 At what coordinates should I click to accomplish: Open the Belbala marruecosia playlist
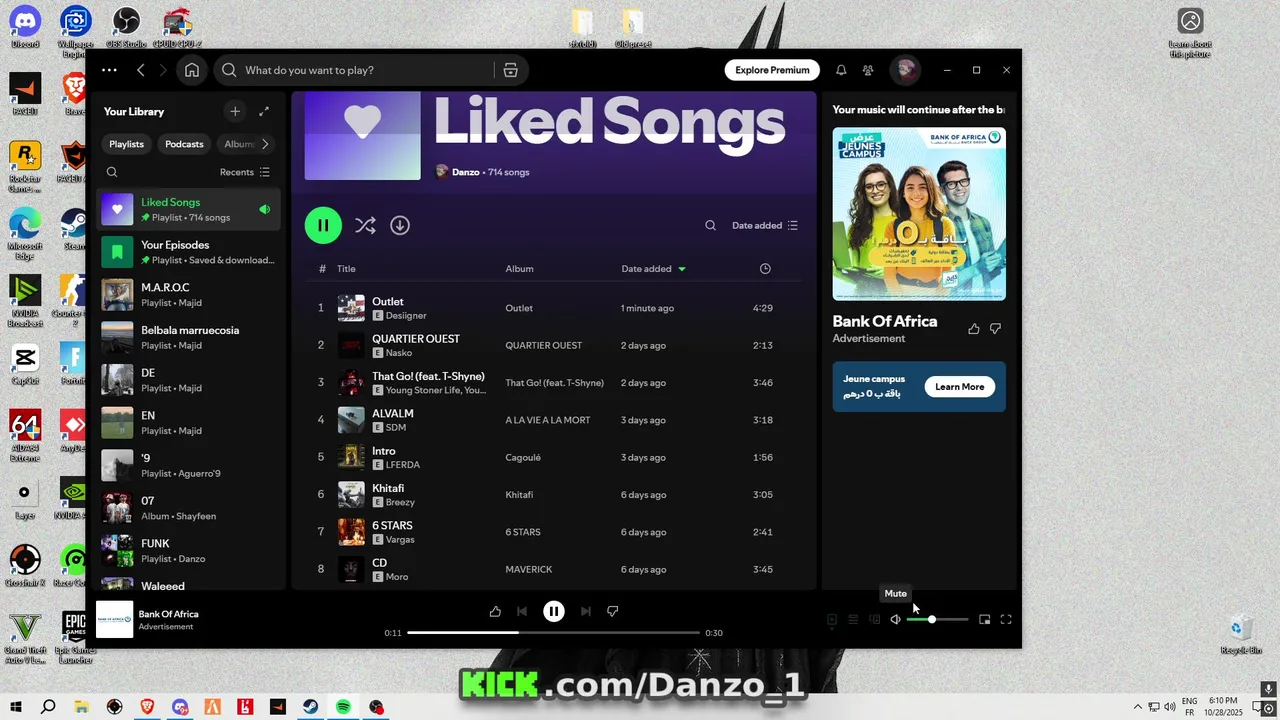tap(189, 337)
